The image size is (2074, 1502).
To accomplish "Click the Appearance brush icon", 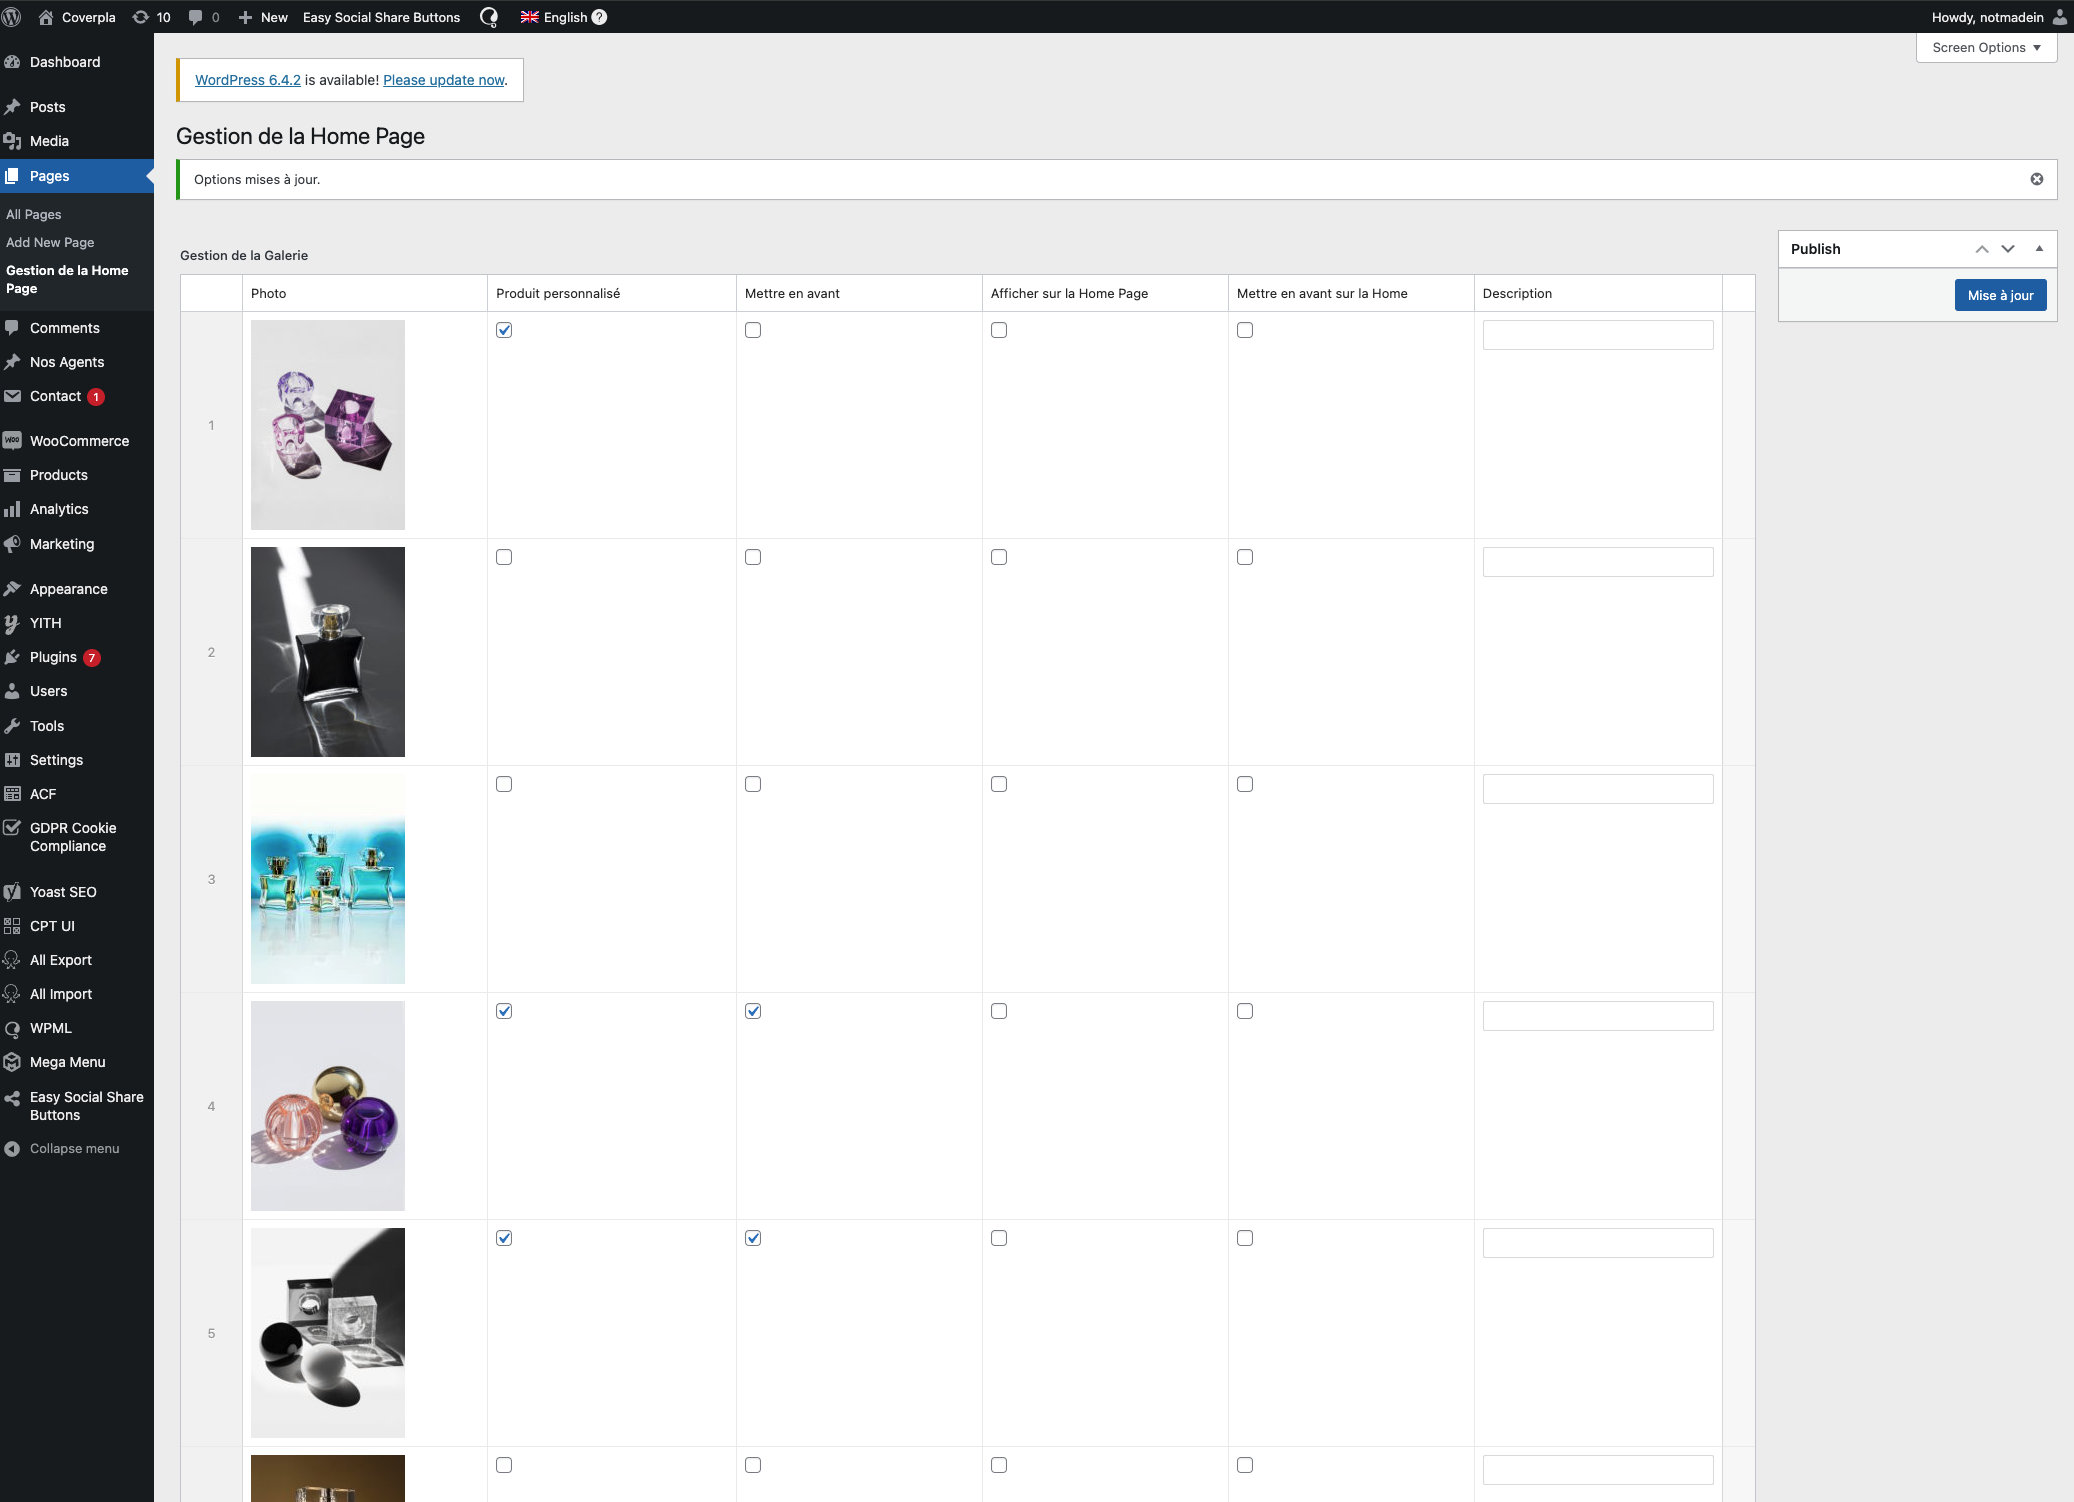I will pyautogui.click(x=13, y=589).
